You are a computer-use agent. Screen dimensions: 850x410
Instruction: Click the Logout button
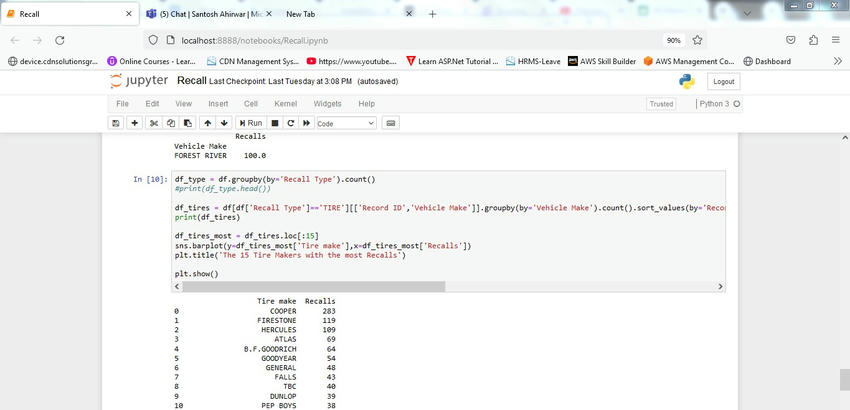click(723, 81)
